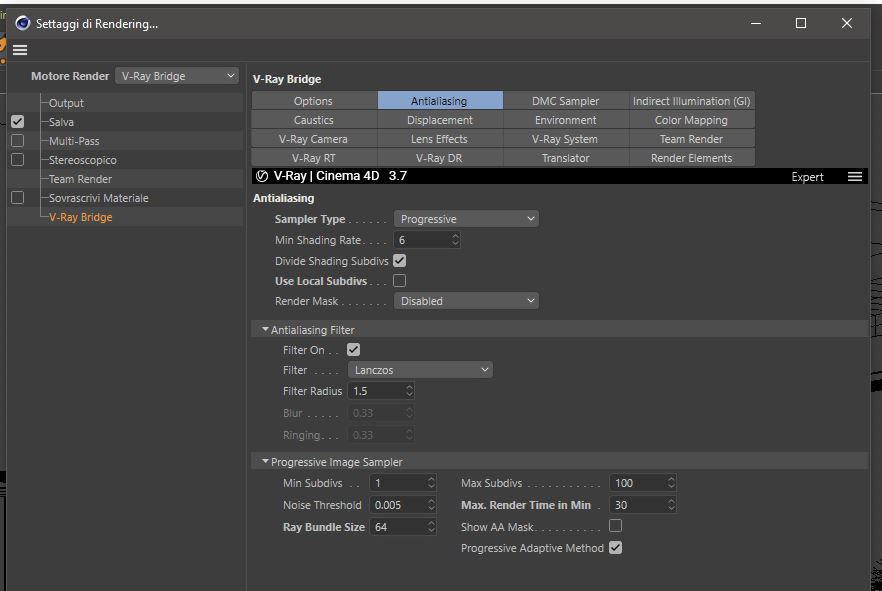Open the Render Elements tab

[692, 158]
